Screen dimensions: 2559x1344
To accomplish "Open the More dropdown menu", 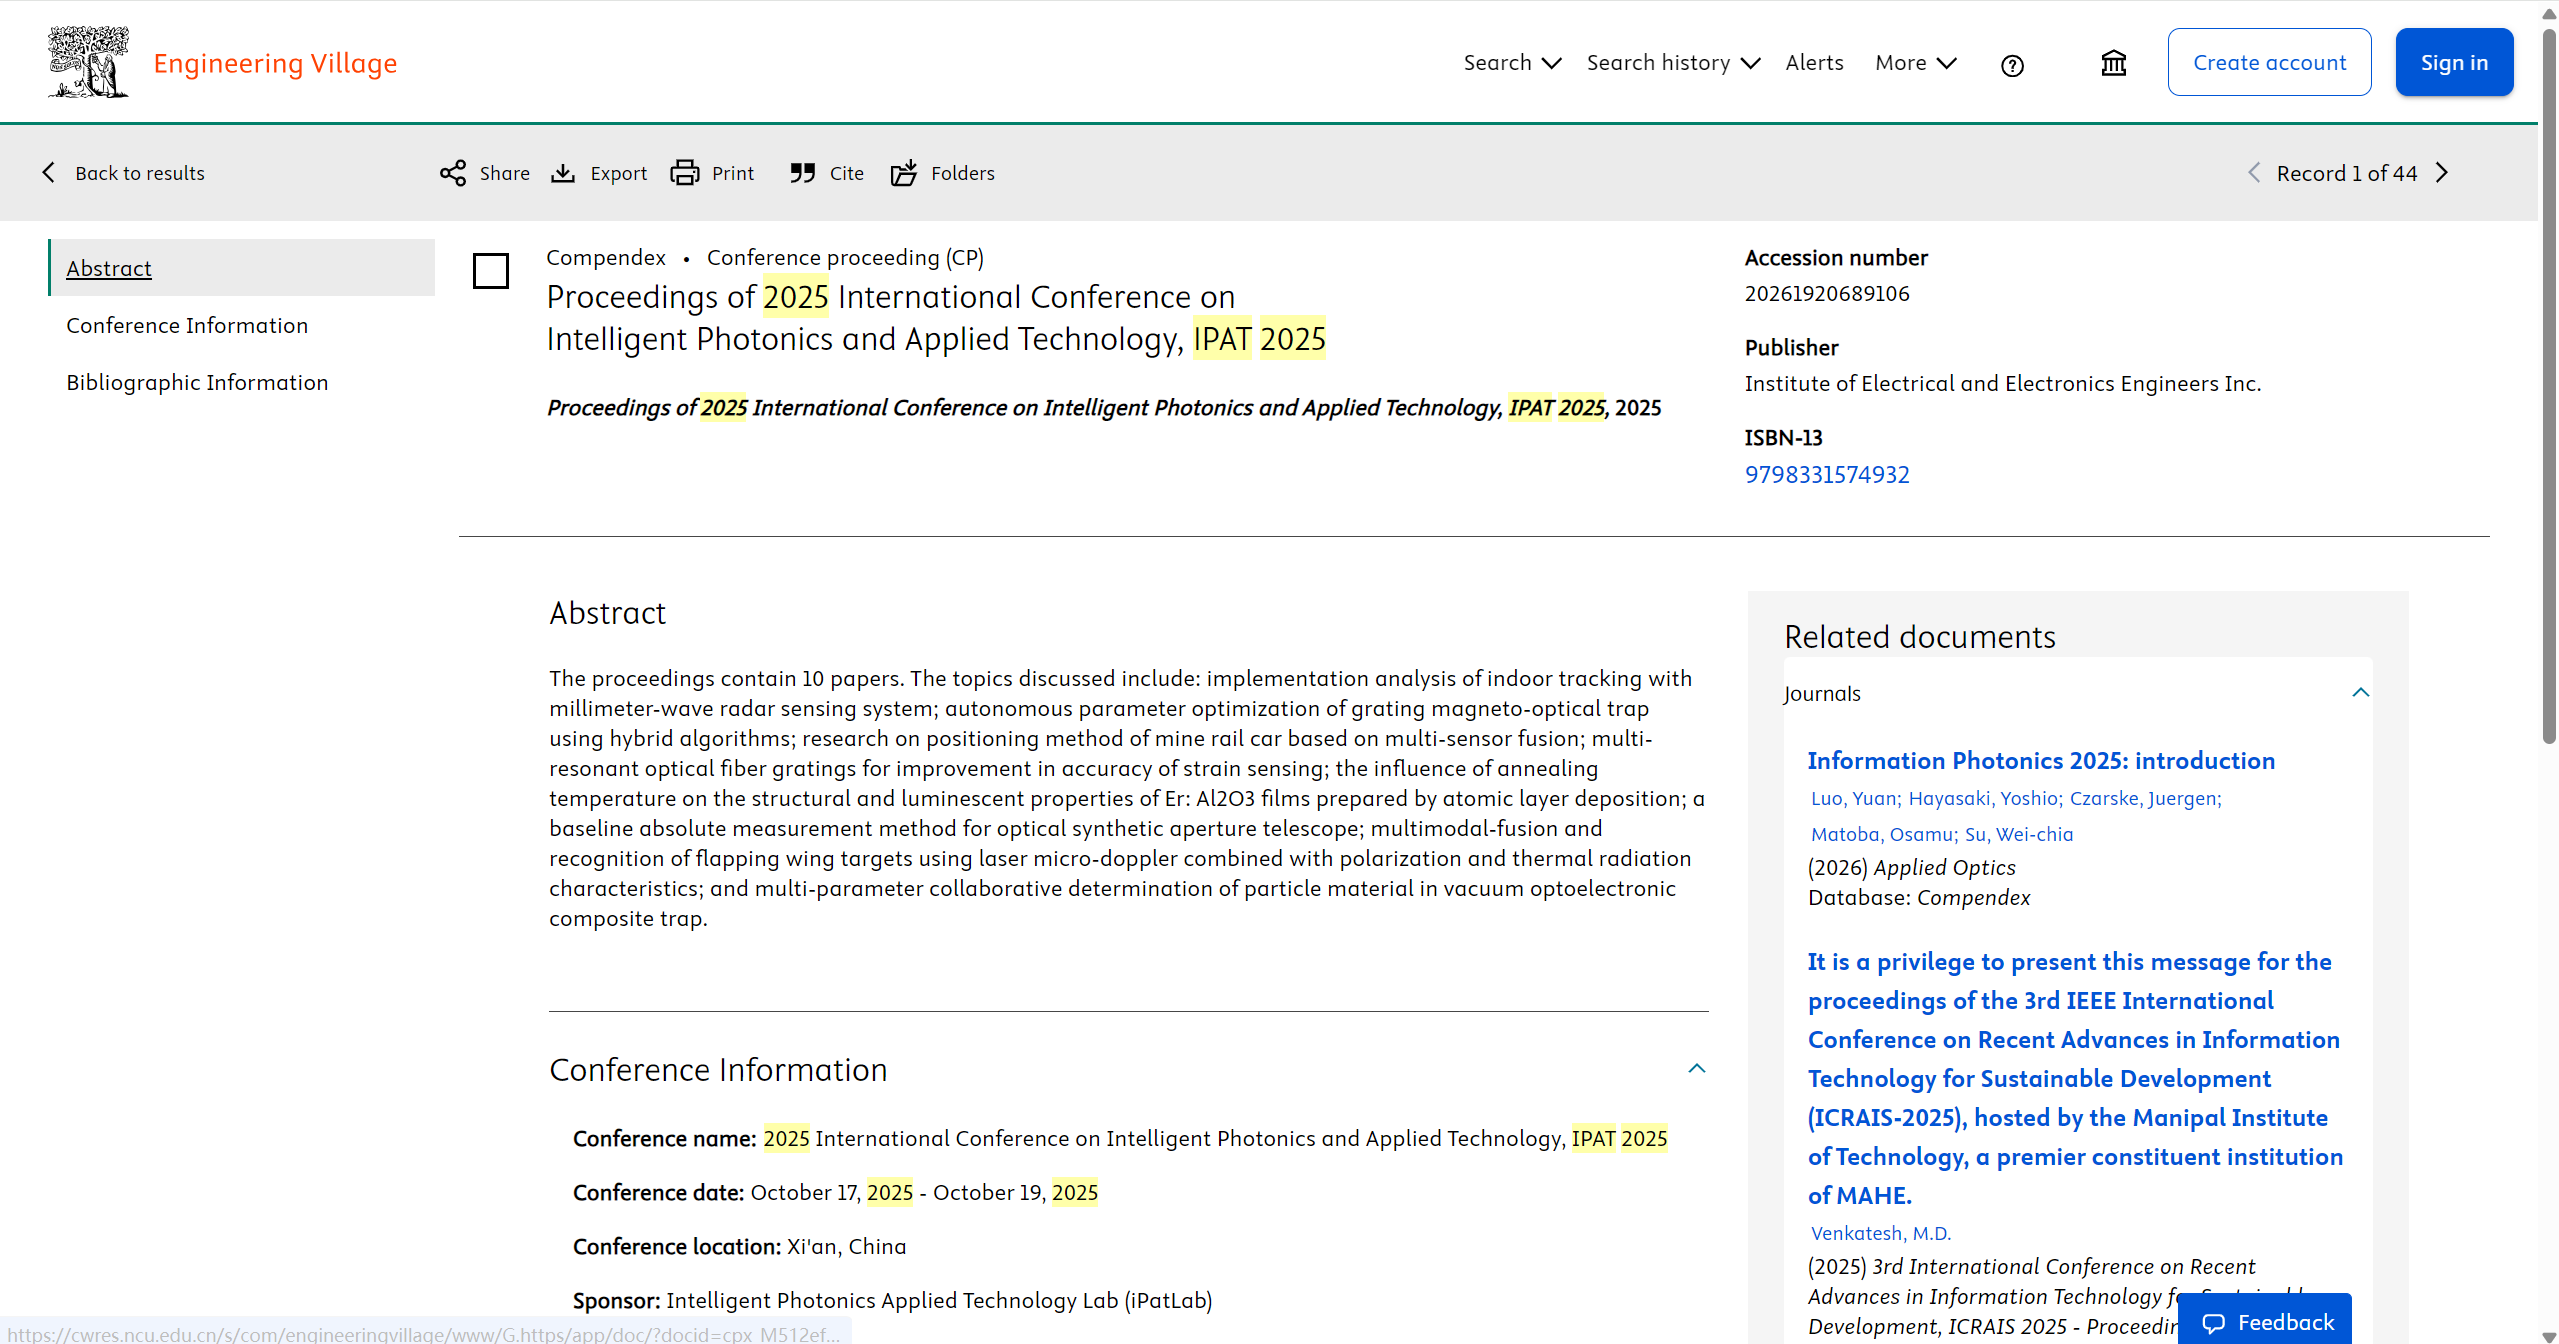I will click(1916, 63).
